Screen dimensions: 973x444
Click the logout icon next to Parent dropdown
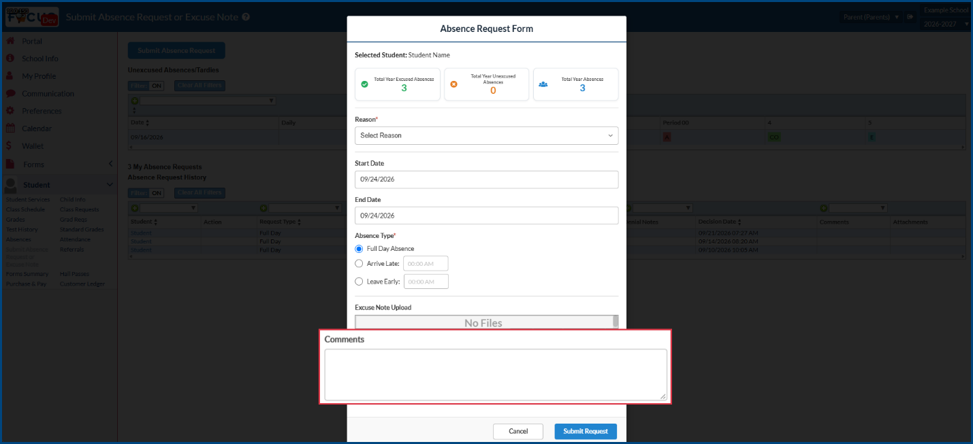(910, 17)
